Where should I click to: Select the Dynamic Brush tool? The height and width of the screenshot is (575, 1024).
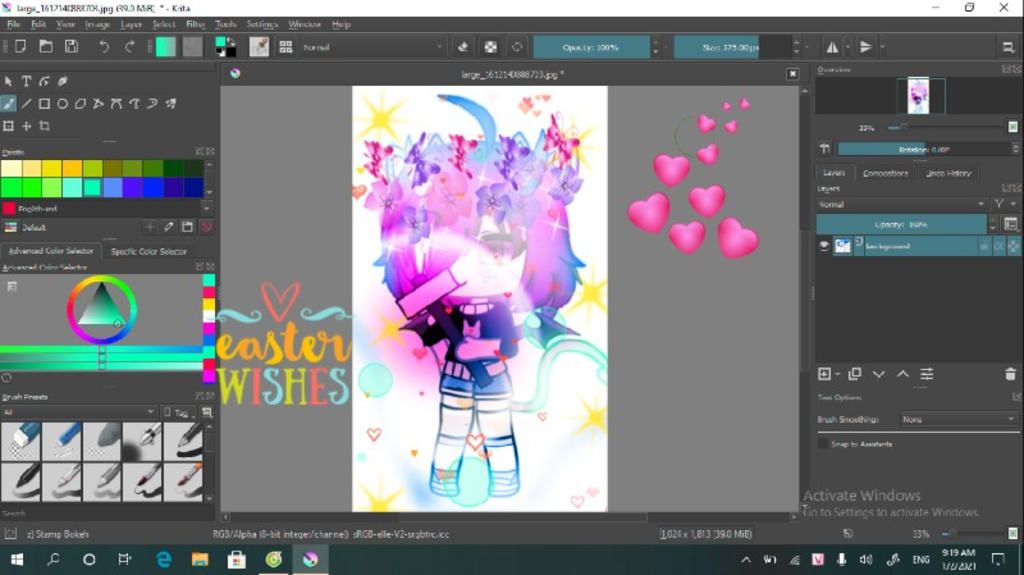152,103
